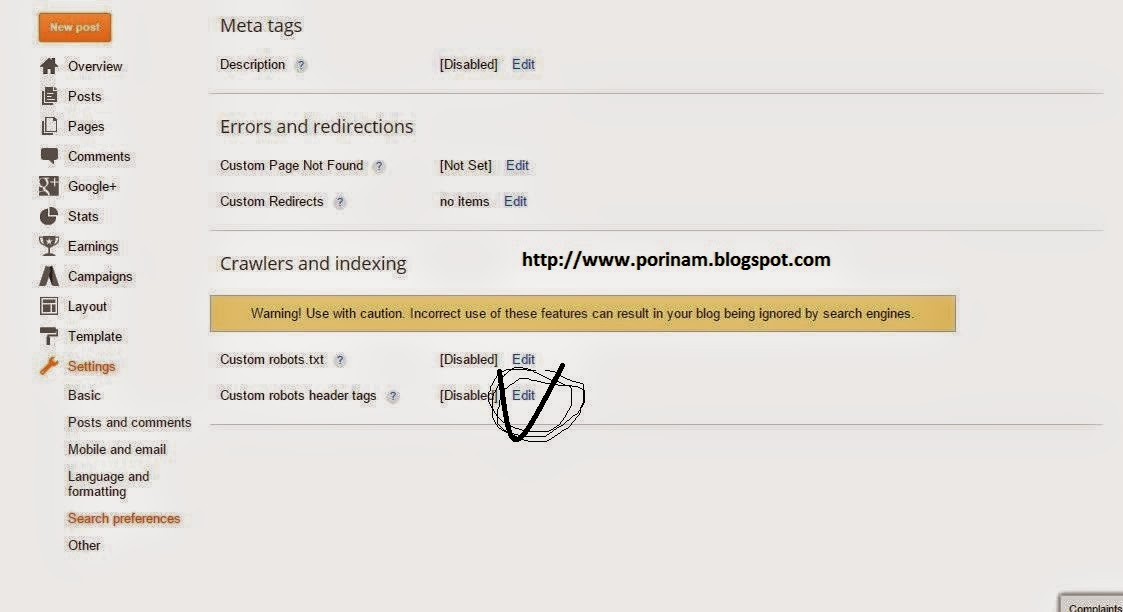The width and height of the screenshot is (1123, 612).
Task: Edit the Custom Page Not Found setting
Action: click(x=517, y=165)
